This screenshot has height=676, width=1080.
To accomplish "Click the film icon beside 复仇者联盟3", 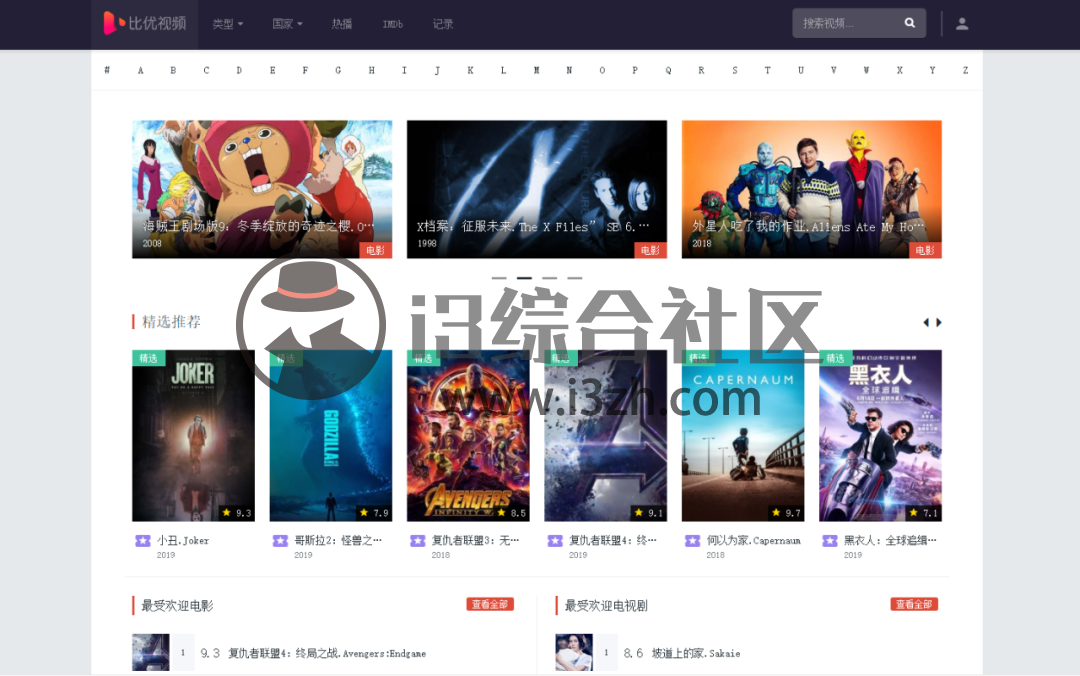I will pyautogui.click(x=417, y=541).
